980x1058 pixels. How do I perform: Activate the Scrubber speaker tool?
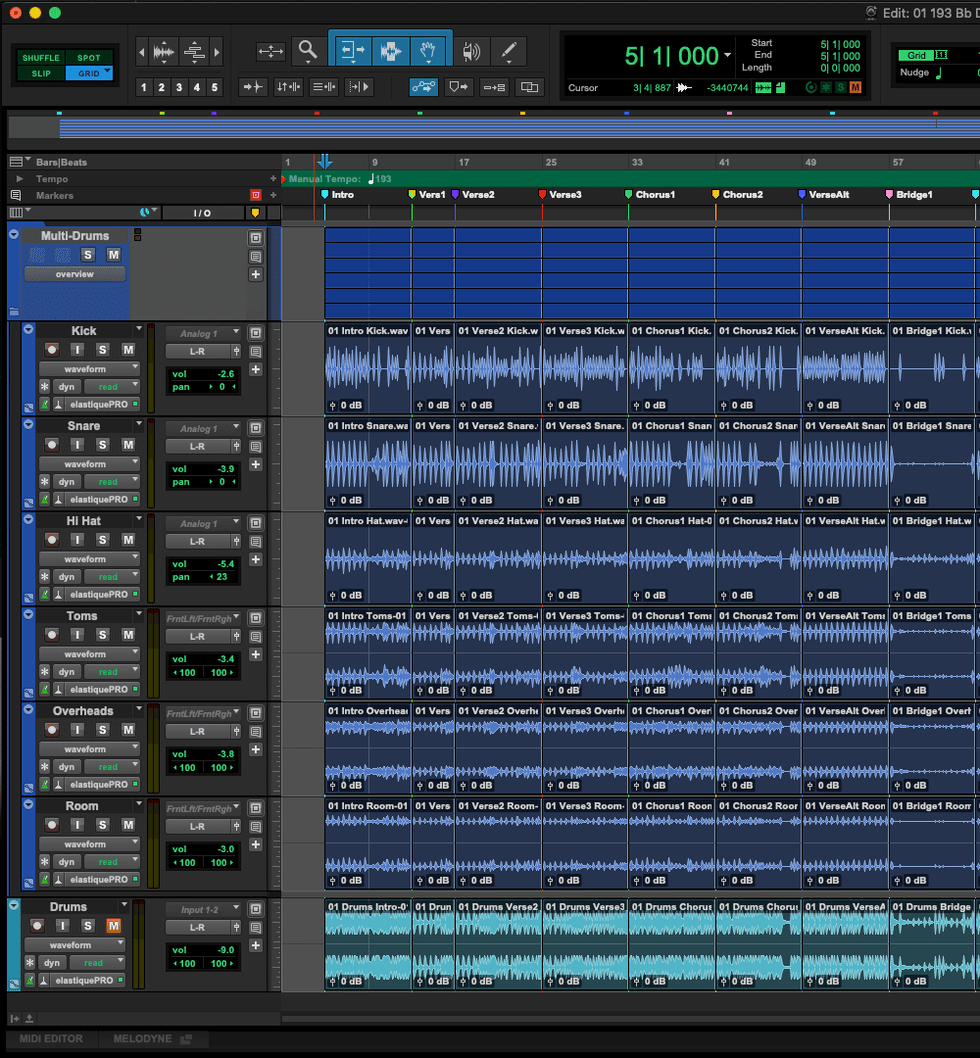coord(471,51)
